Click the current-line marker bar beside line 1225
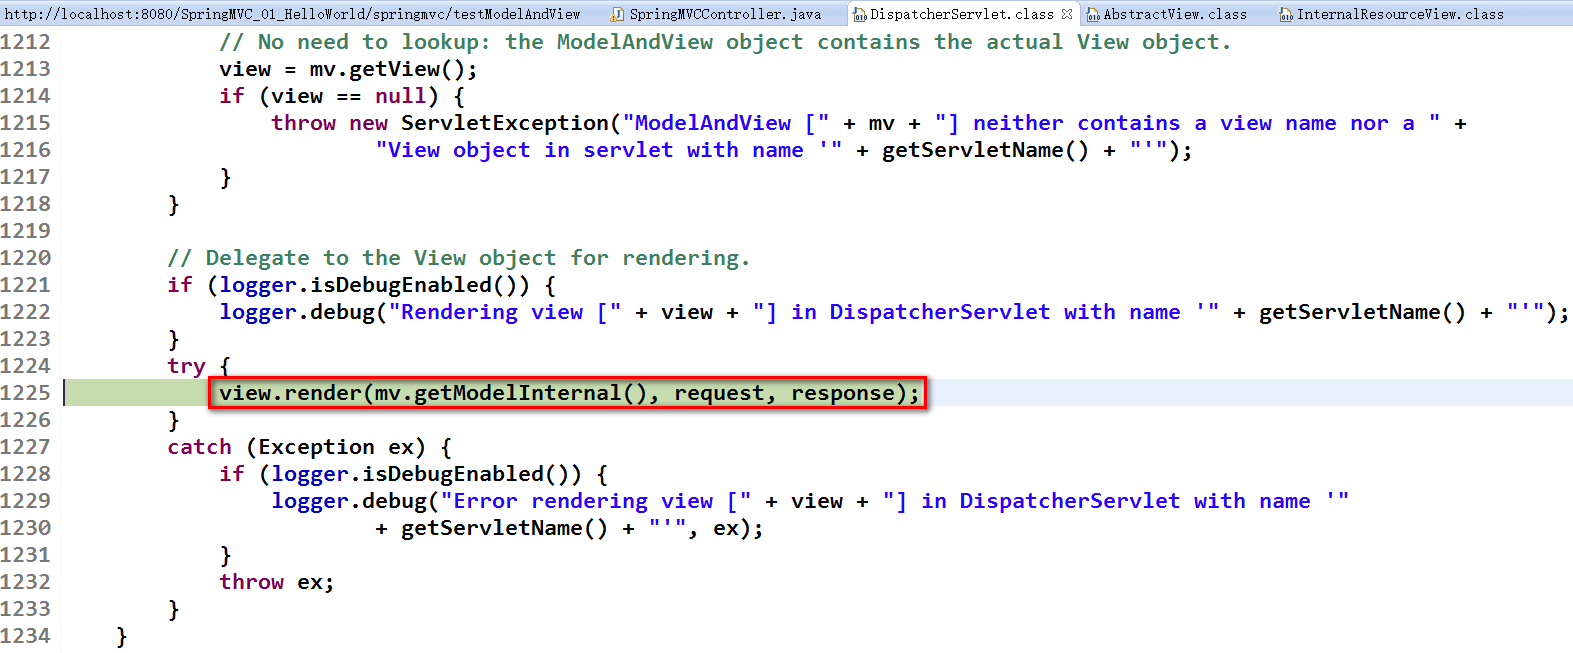The width and height of the screenshot is (1573, 653). pyautogui.click(x=64, y=393)
